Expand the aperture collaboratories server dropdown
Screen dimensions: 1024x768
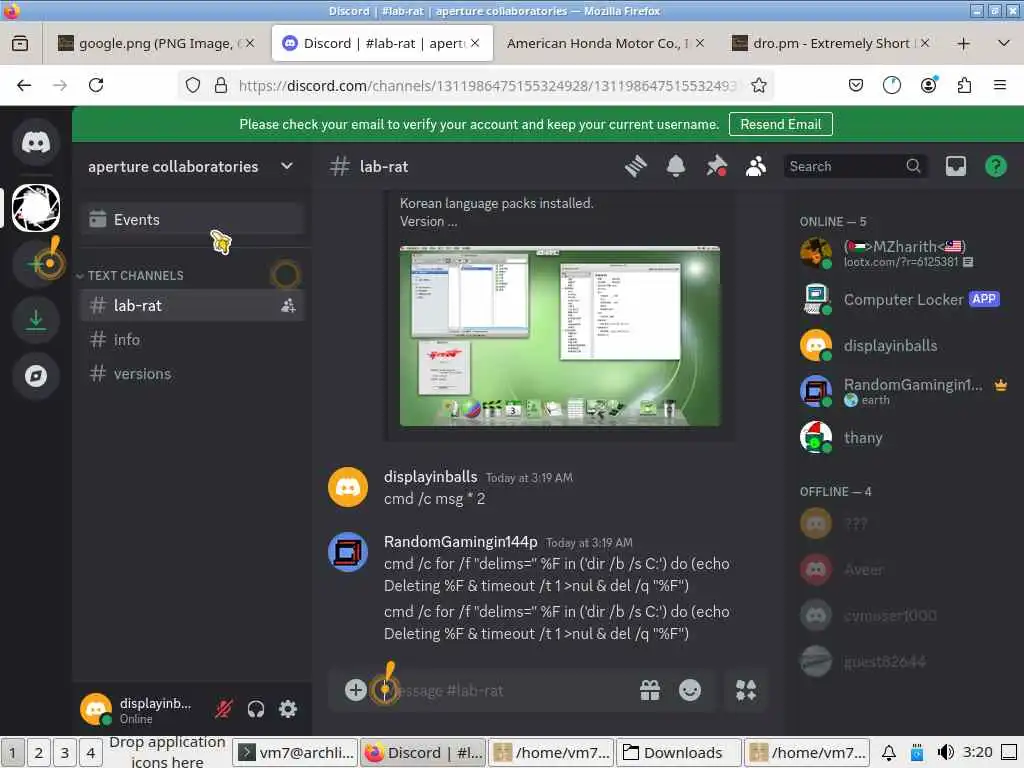pos(287,167)
